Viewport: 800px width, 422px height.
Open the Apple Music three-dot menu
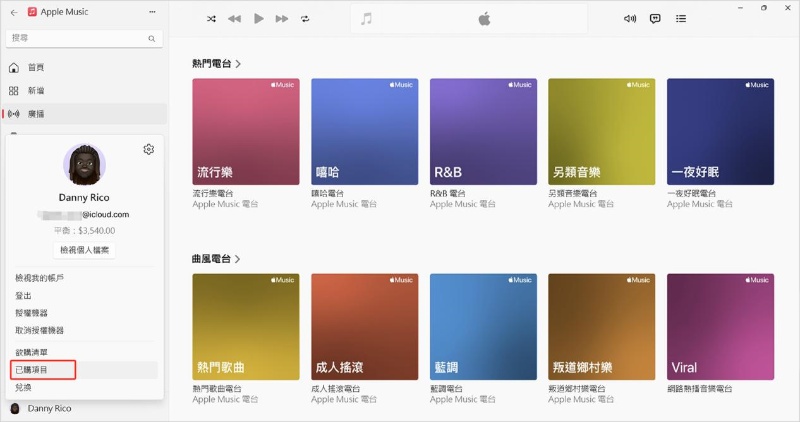click(151, 13)
